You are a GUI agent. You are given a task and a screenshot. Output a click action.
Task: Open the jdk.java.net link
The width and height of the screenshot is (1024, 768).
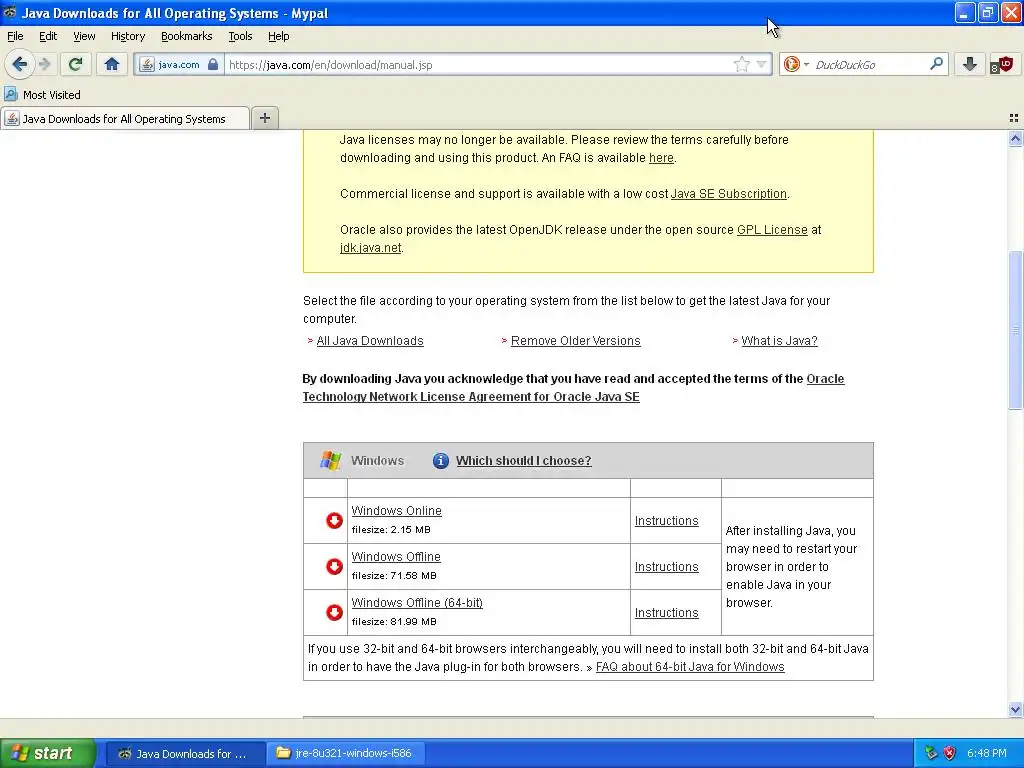(370, 248)
